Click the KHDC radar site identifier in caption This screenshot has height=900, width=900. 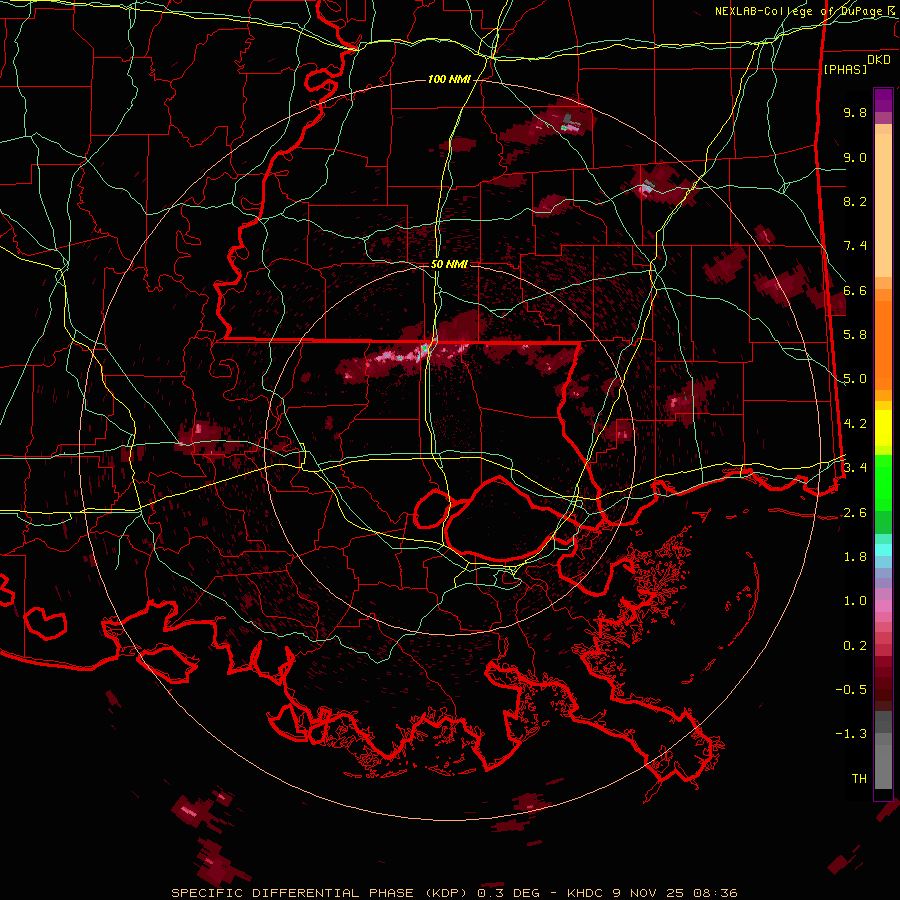pos(583,893)
